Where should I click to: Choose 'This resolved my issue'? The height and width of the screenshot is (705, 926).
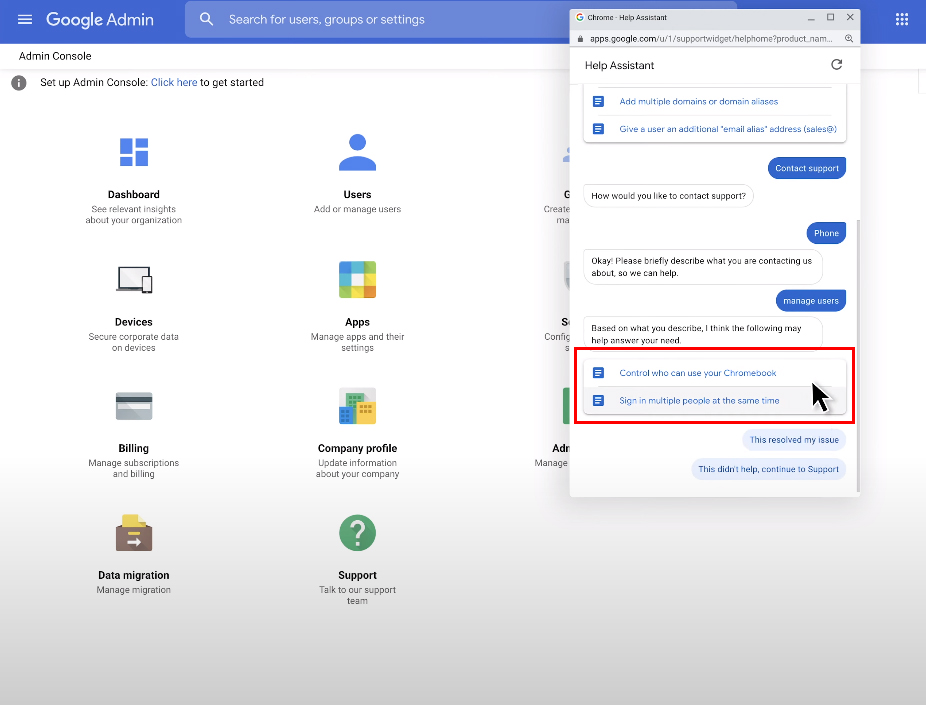pos(794,440)
